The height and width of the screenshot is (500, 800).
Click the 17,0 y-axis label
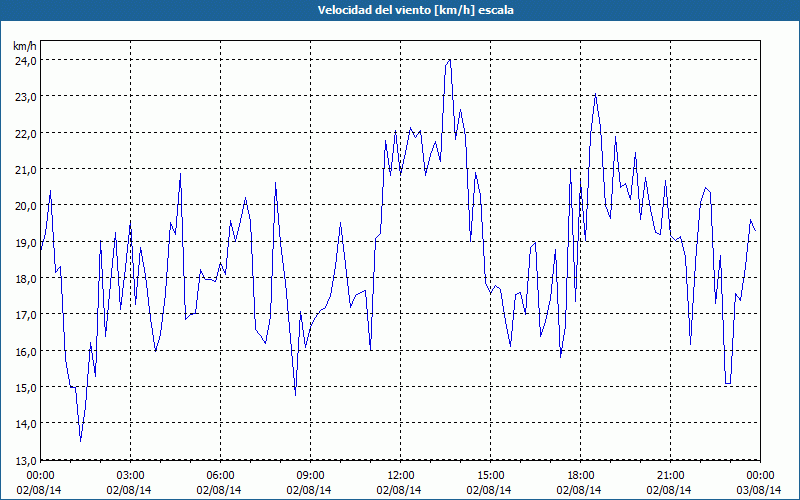coord(25,315)
